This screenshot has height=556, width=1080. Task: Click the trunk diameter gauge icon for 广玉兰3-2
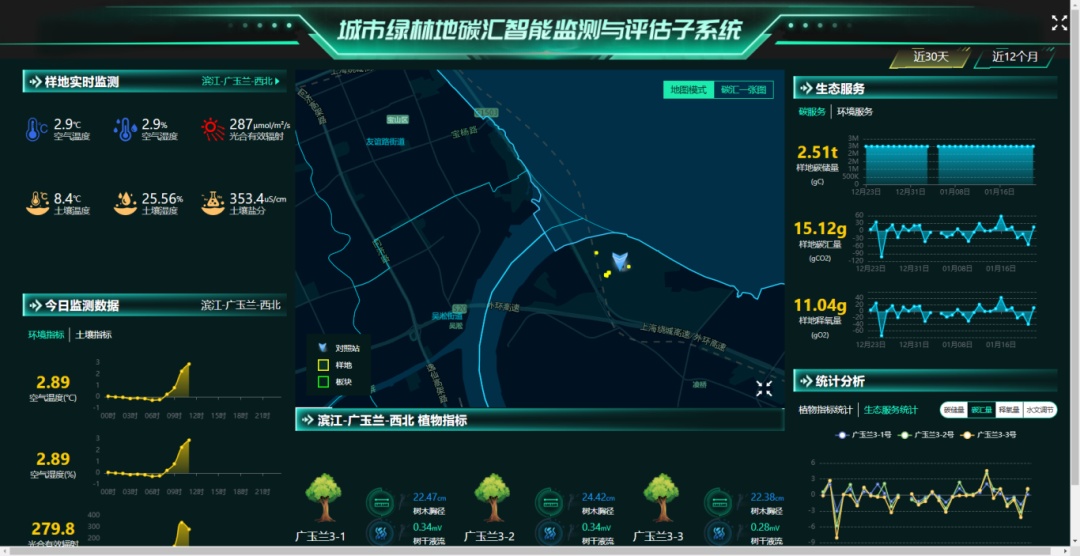click(549, 502)
